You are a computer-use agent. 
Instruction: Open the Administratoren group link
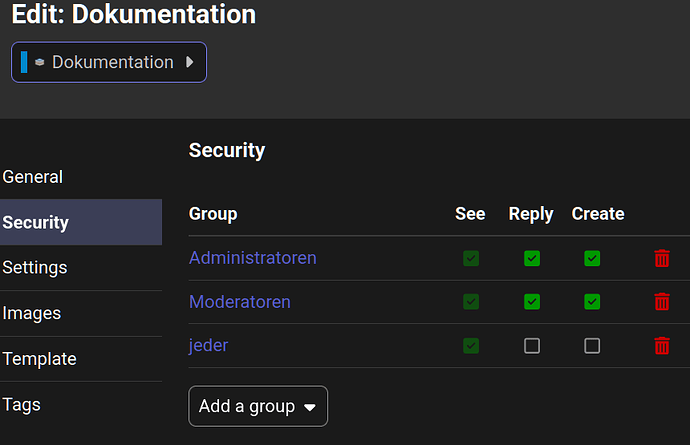pyautogui.click(x=253, y=258)
